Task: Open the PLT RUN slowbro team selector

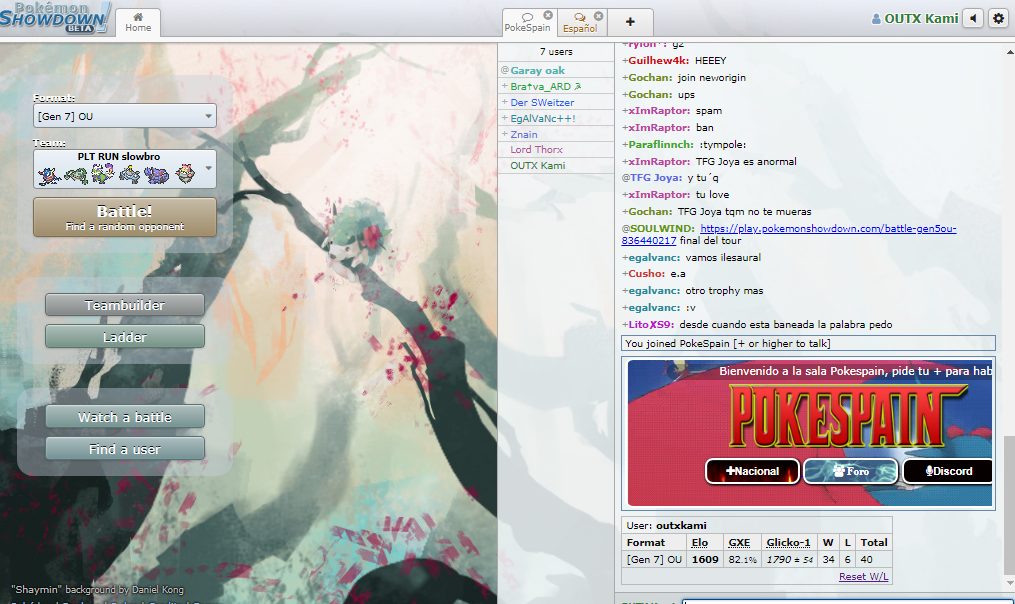Action: [125, 169]
